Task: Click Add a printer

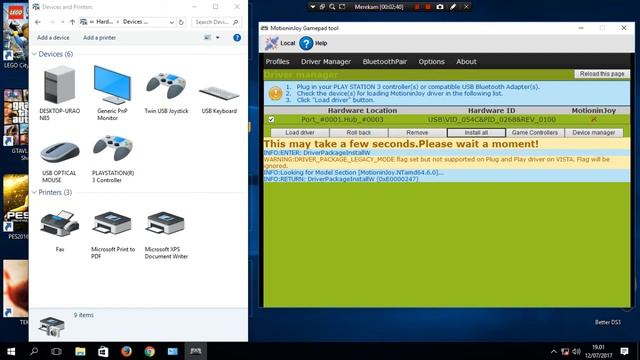Action: pyautogui.click(x=100, y=38)
